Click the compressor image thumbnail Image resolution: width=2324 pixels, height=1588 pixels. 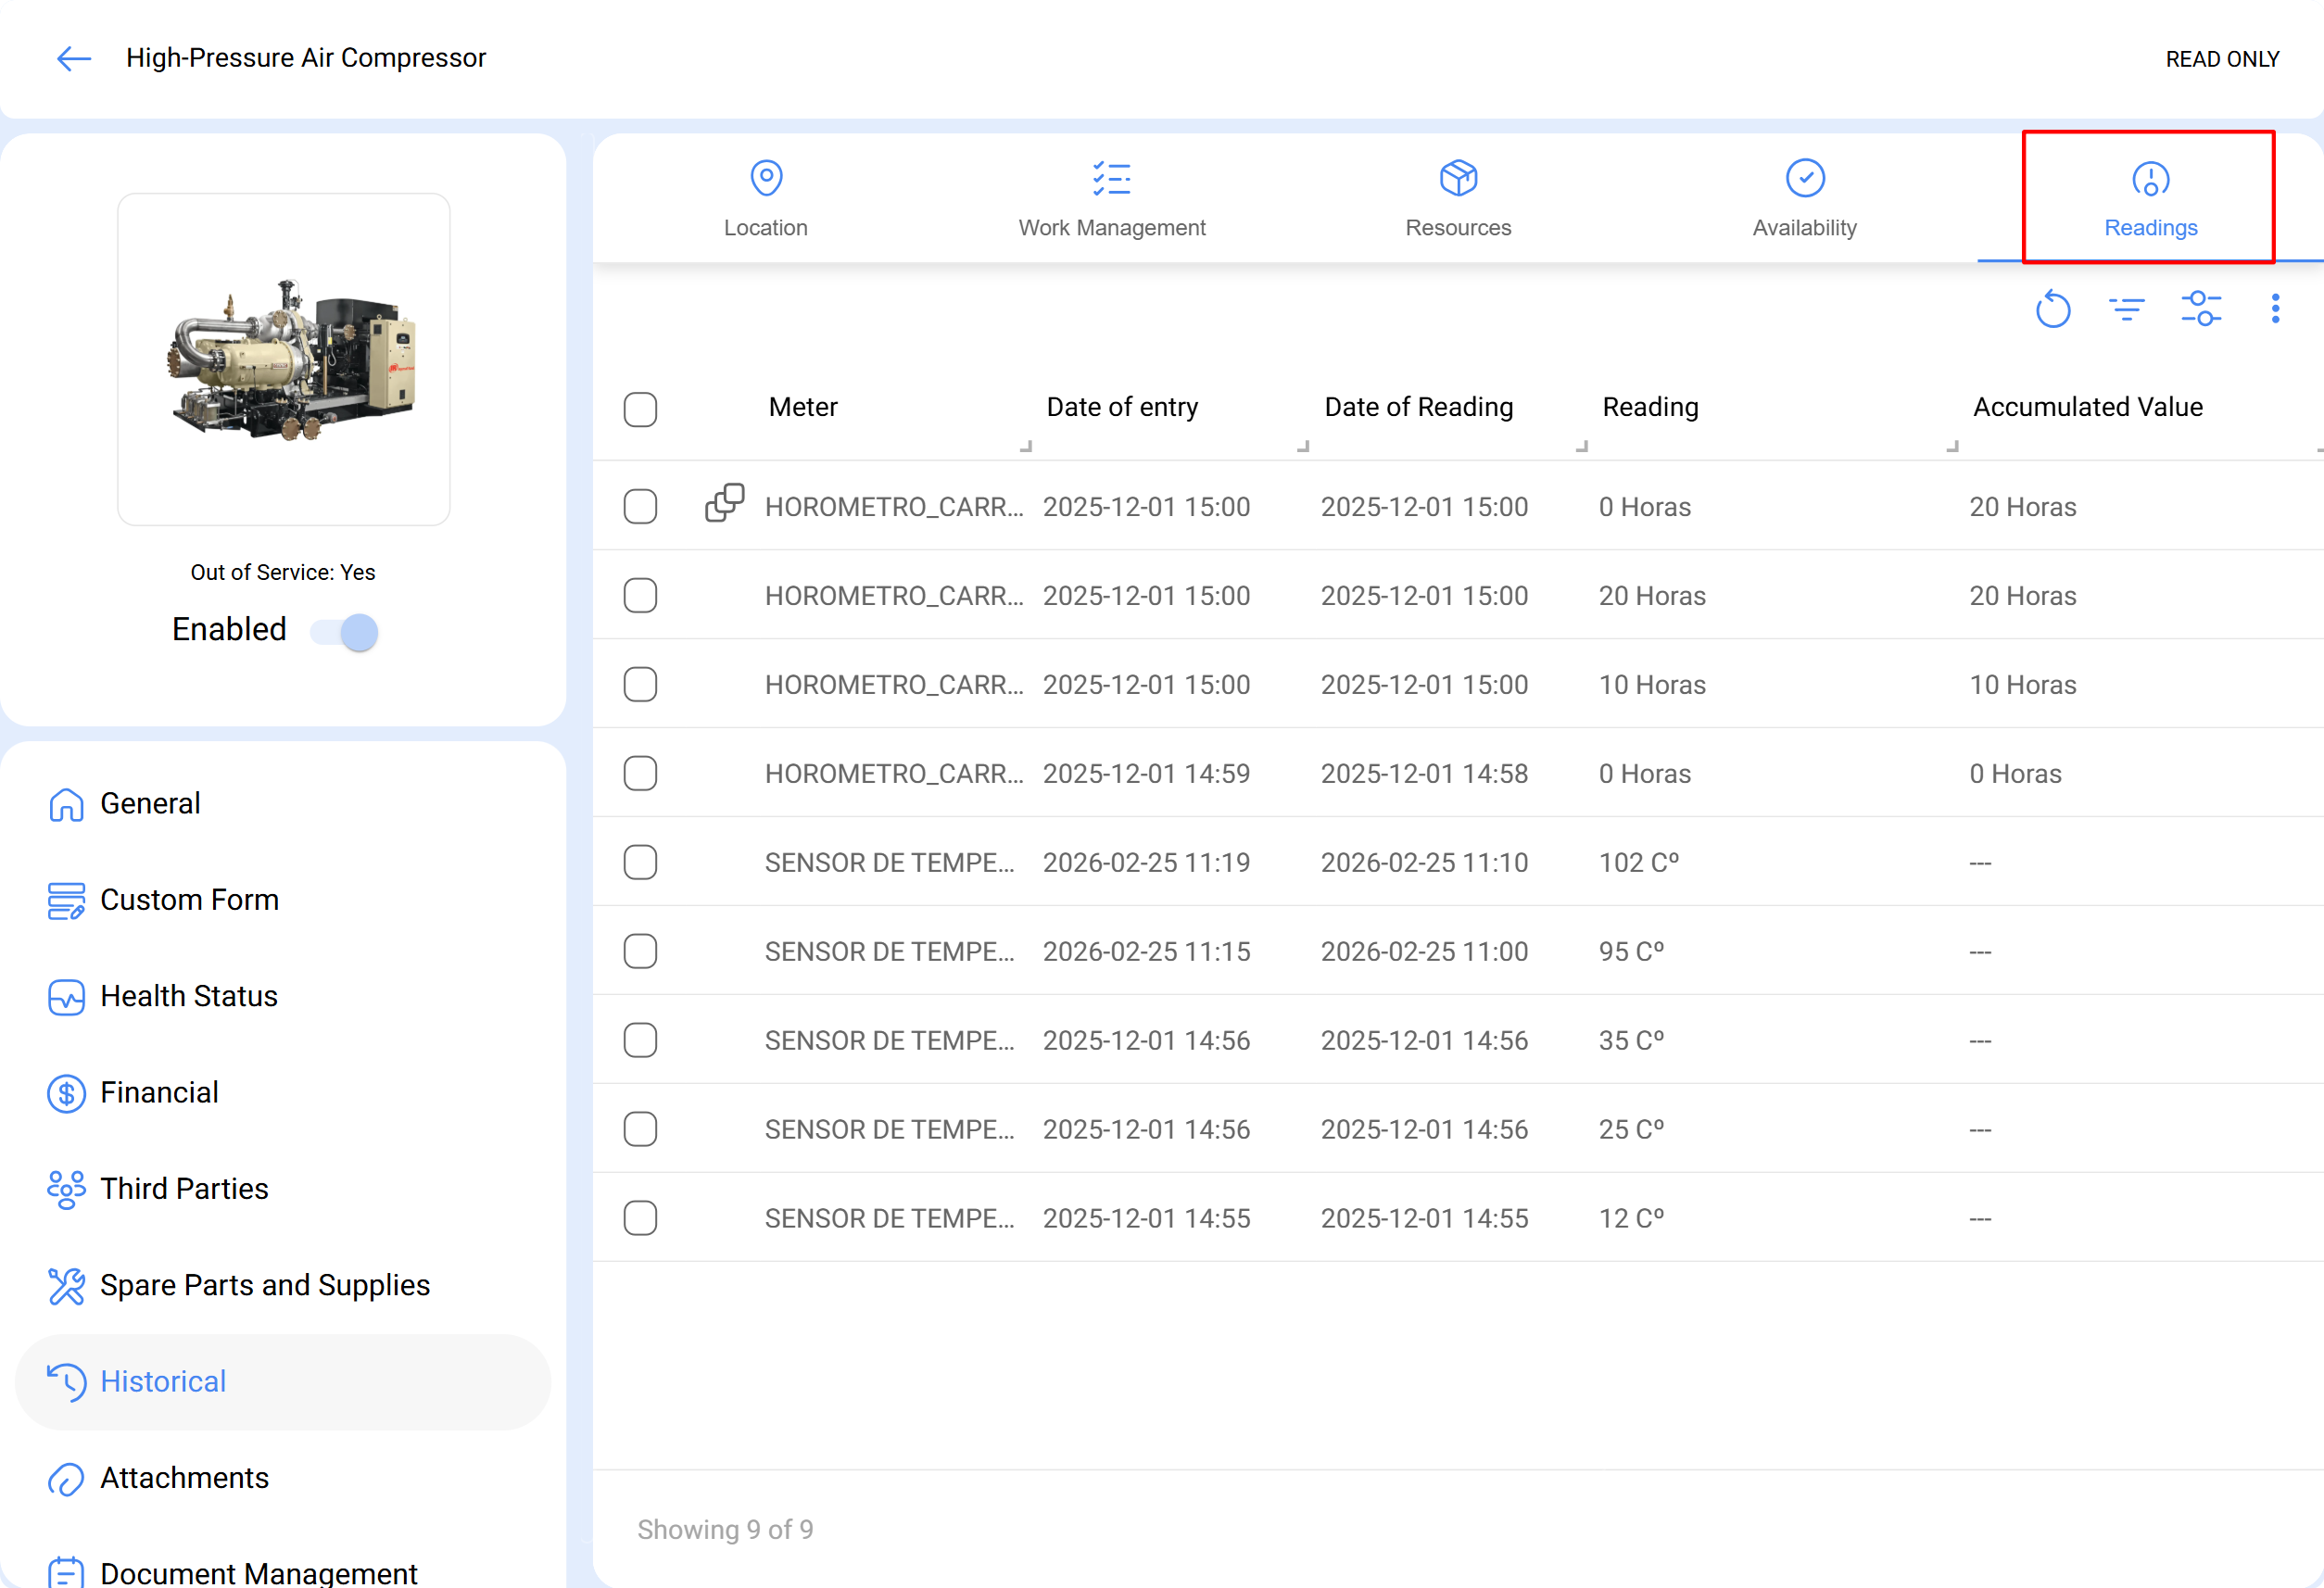tap(284, 359)
